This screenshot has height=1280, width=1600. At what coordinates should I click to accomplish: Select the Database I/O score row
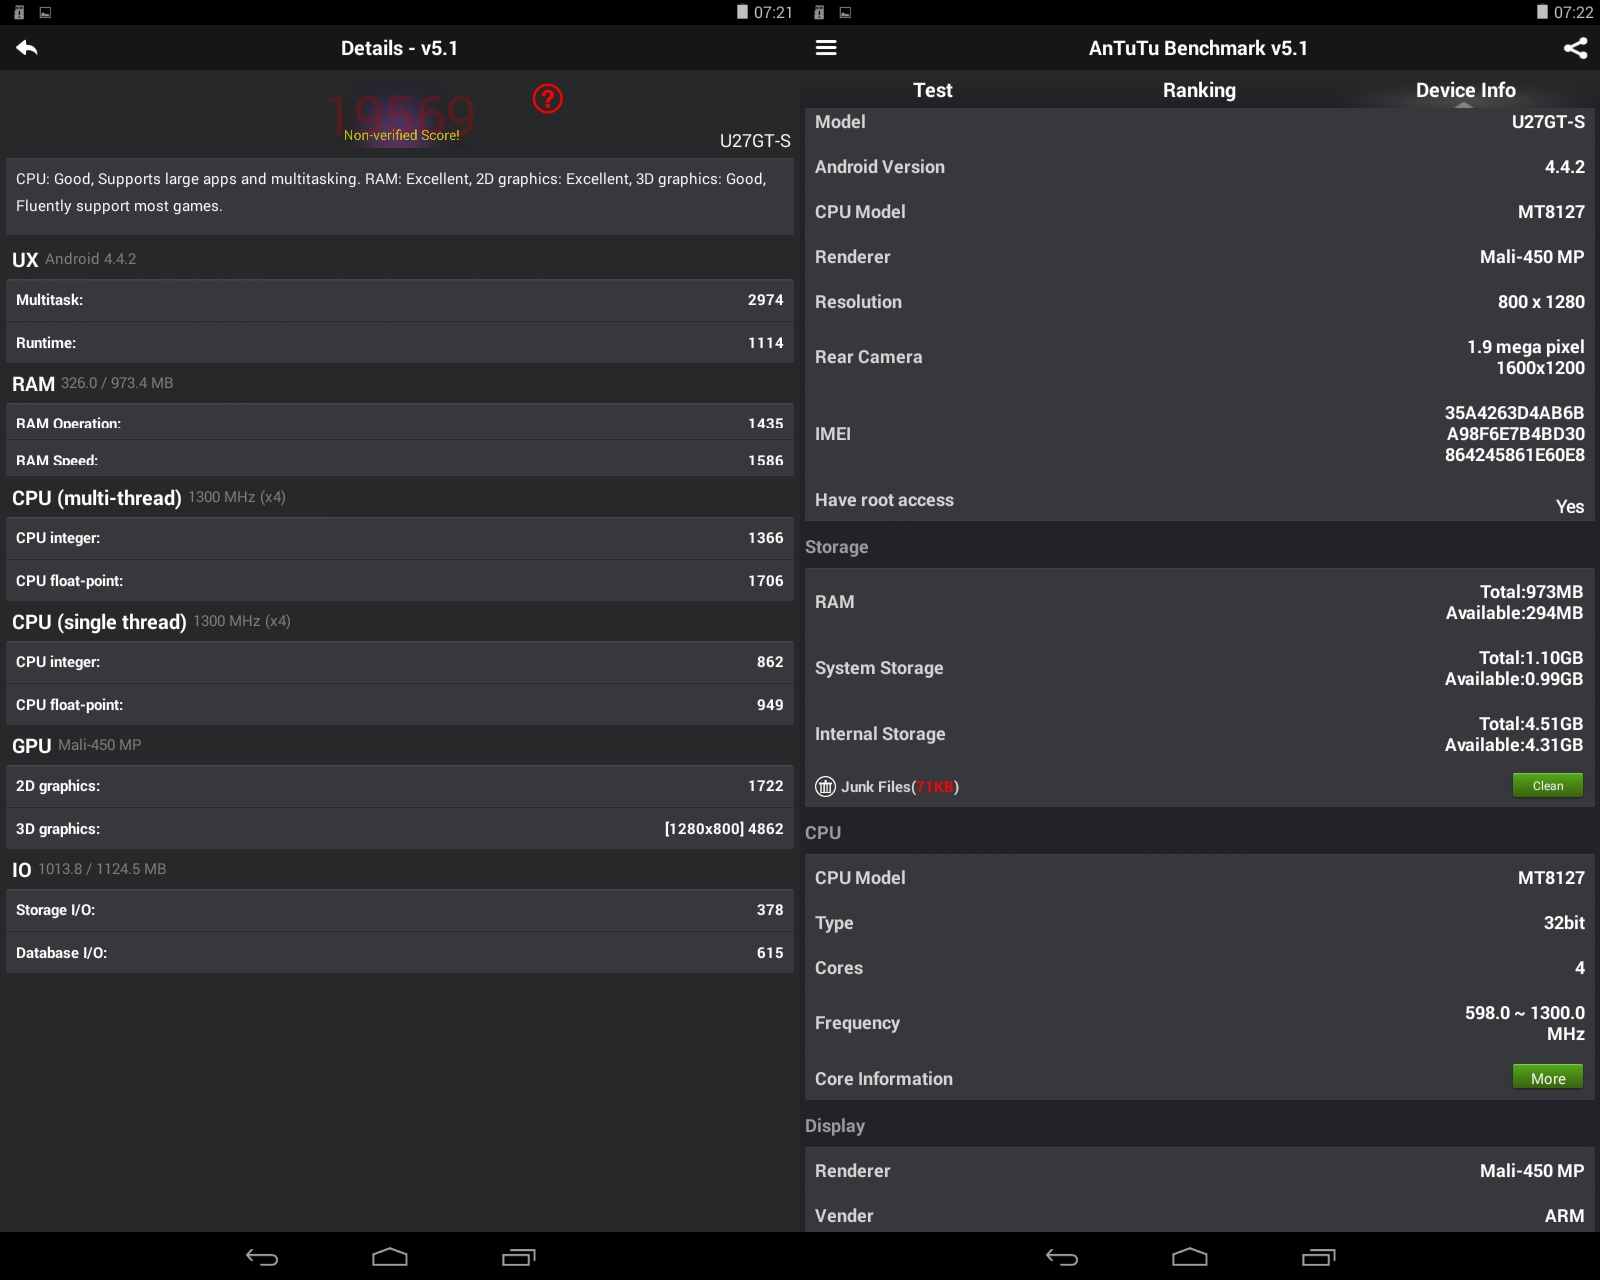click(400, 953)
